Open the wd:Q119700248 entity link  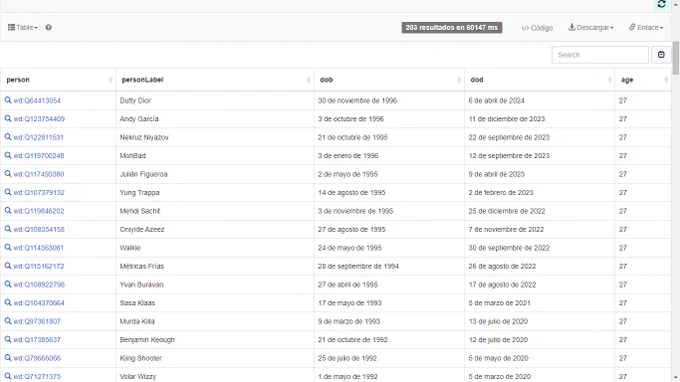coord(39,156)
